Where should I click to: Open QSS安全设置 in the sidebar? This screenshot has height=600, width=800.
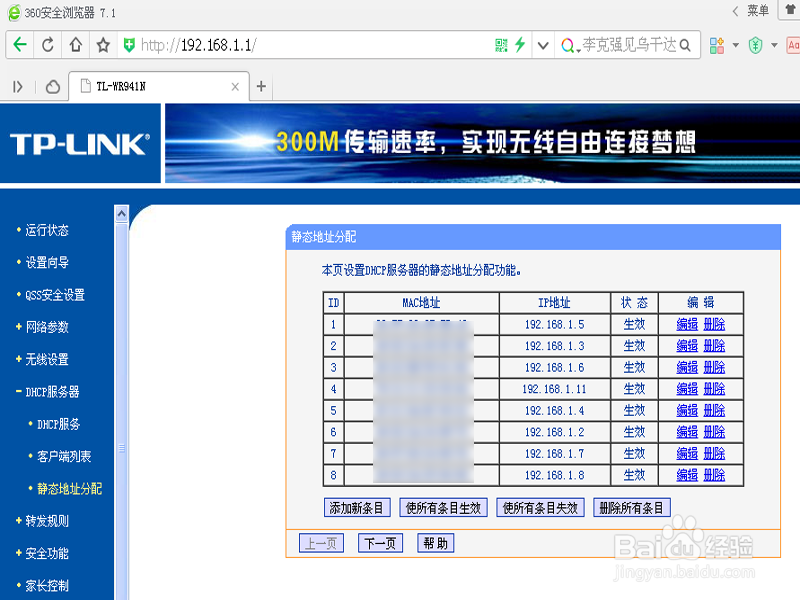click(x=55, y=295)
